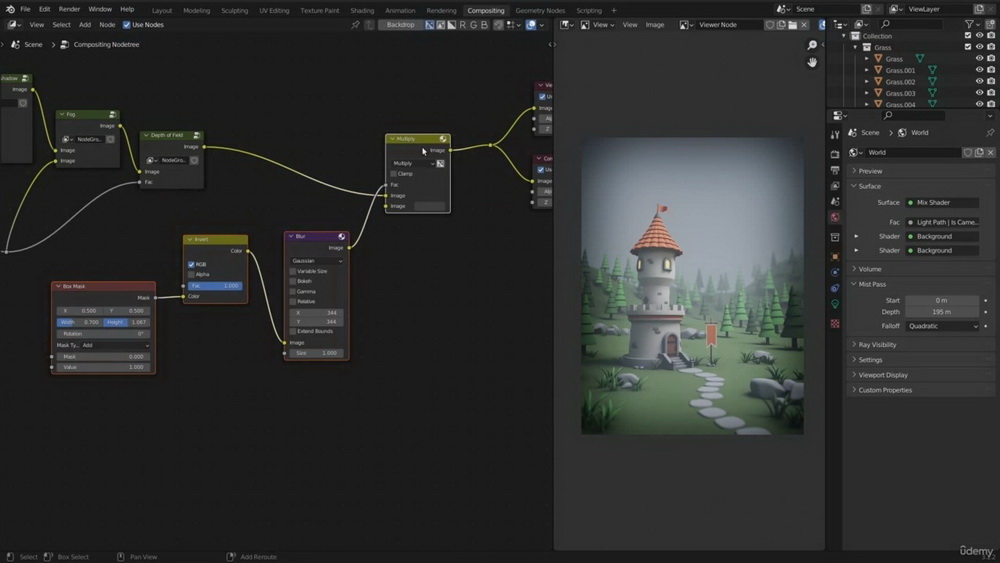Adjust Width slider in Box Mask node

[x=79, y=323]
